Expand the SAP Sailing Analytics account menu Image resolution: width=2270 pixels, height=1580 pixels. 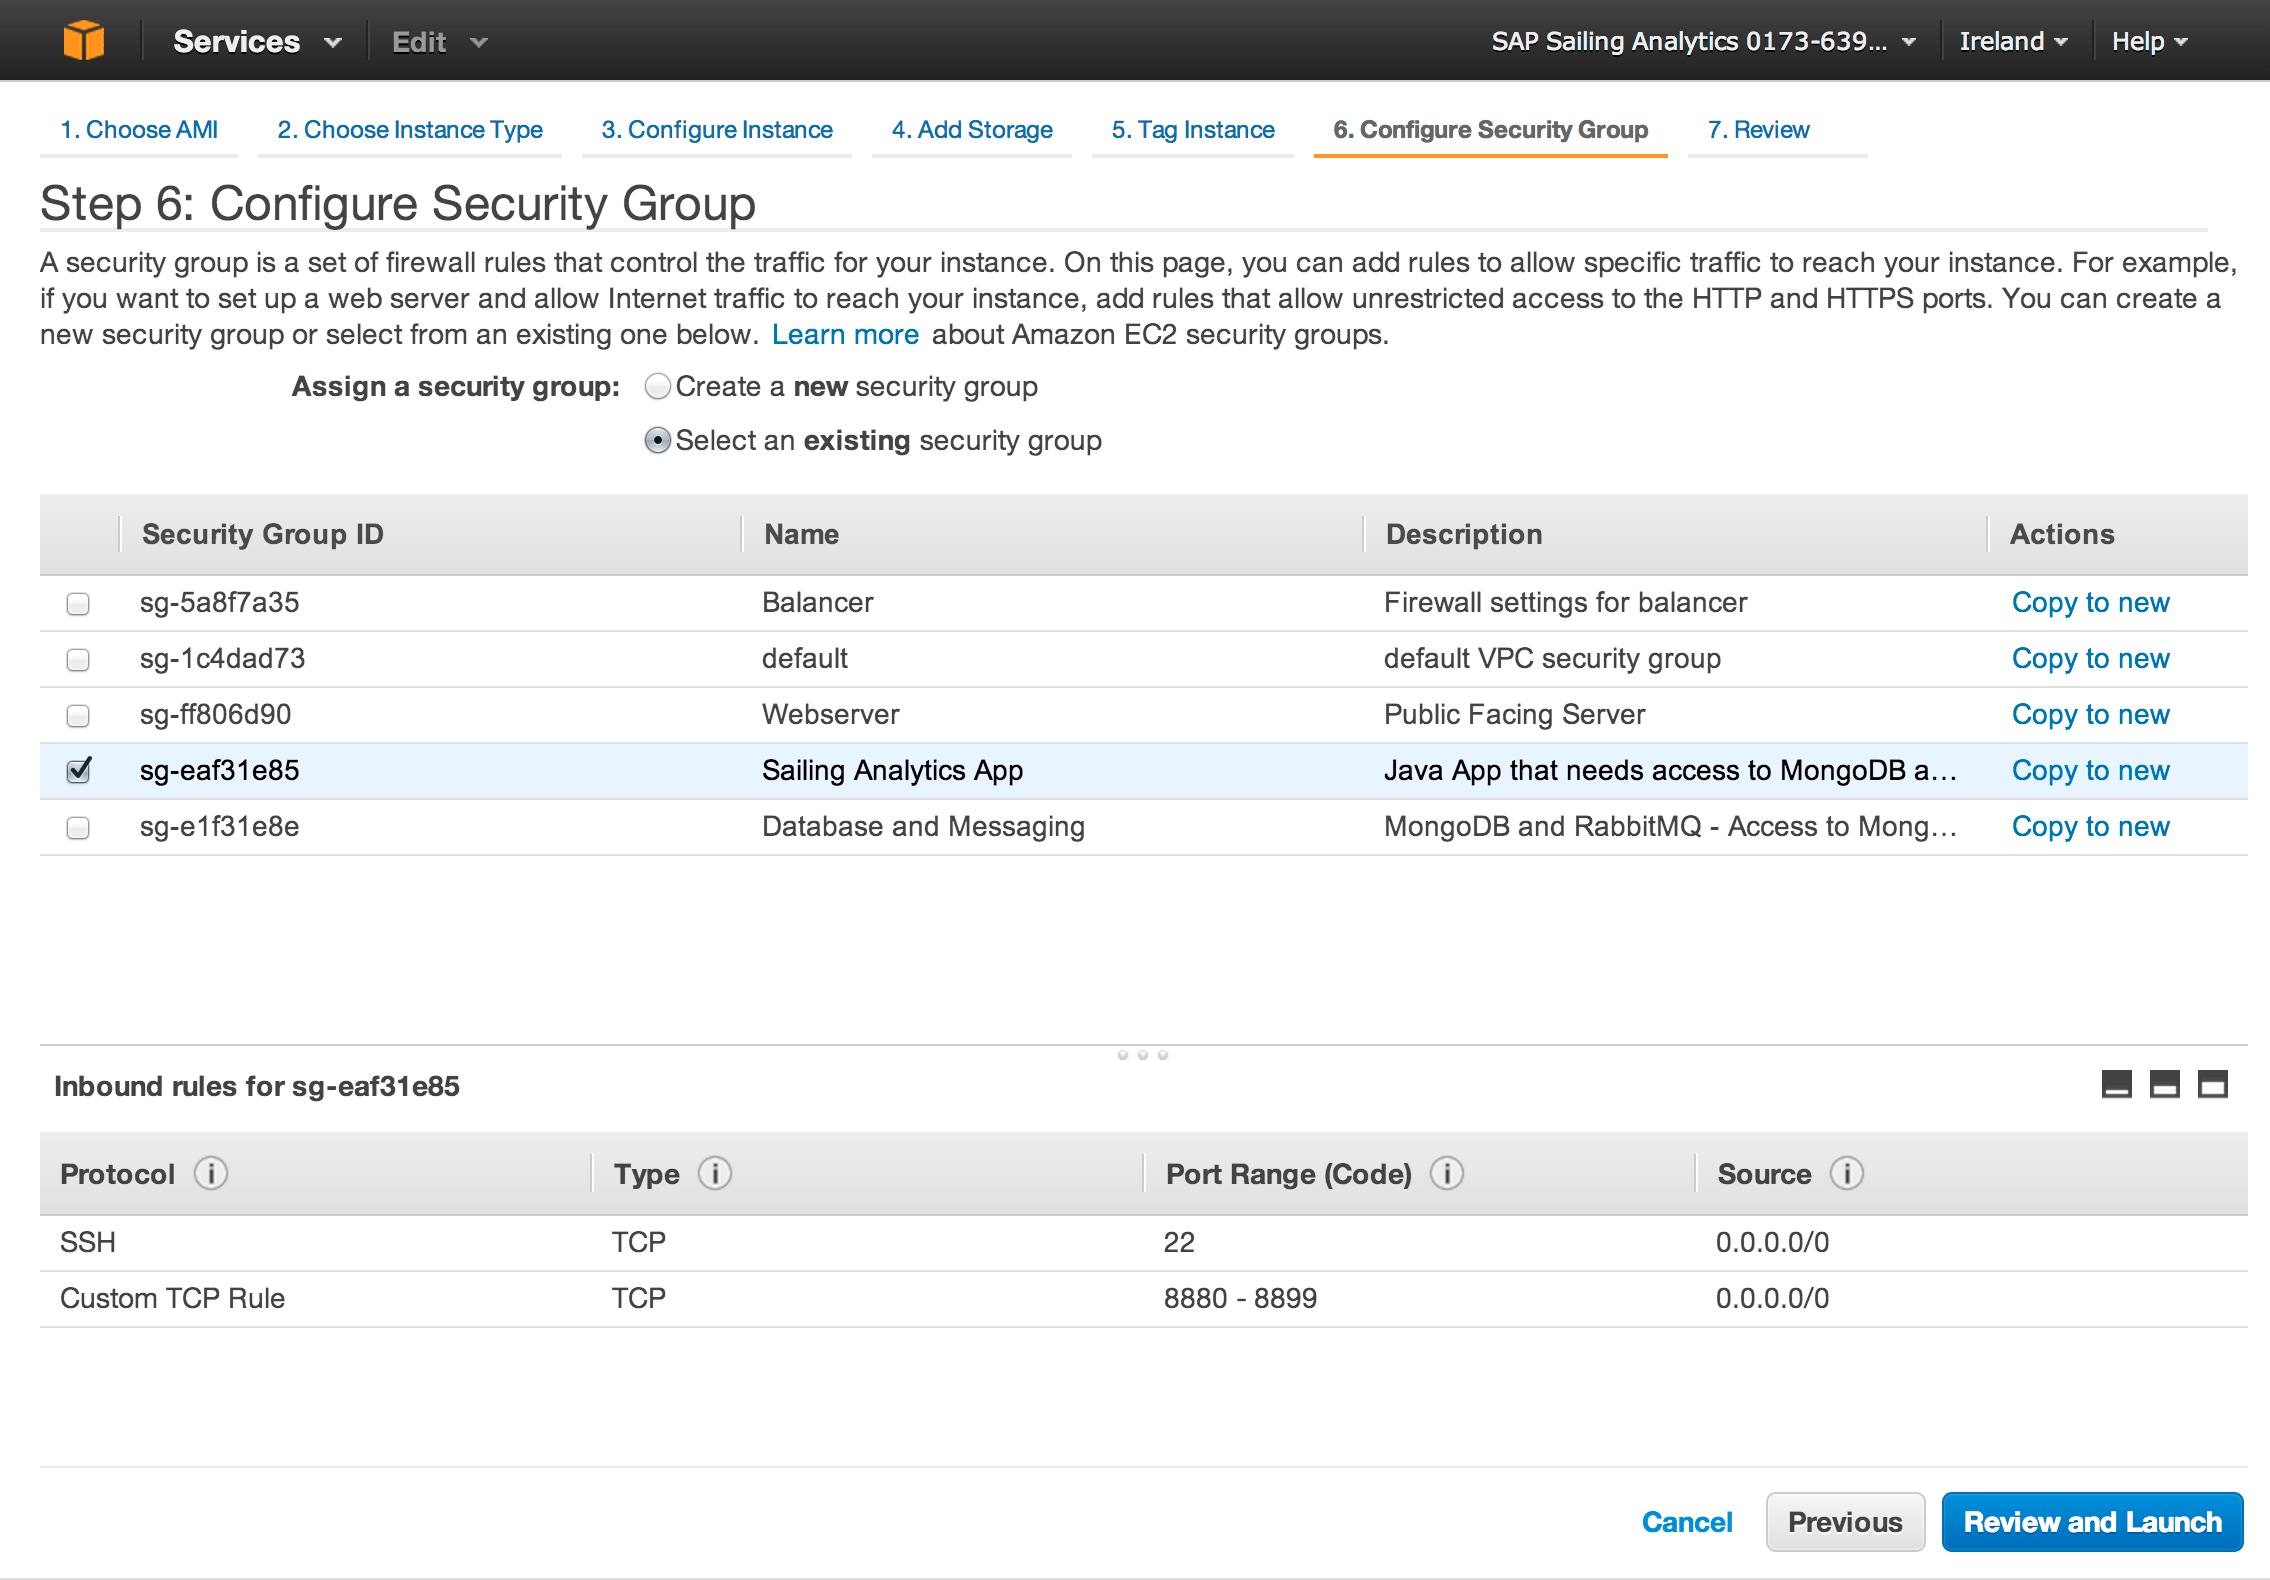(x=1702, y=42)
